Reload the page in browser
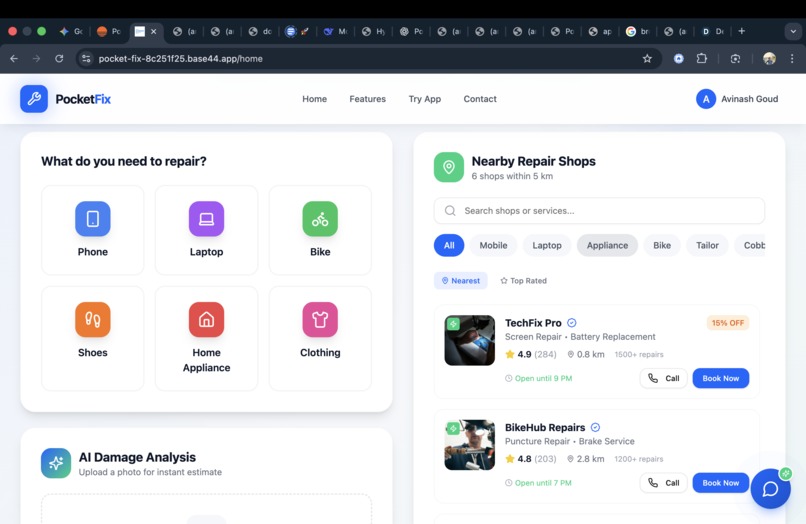This screenshot has height=524, width=806. tap(59, 59)
